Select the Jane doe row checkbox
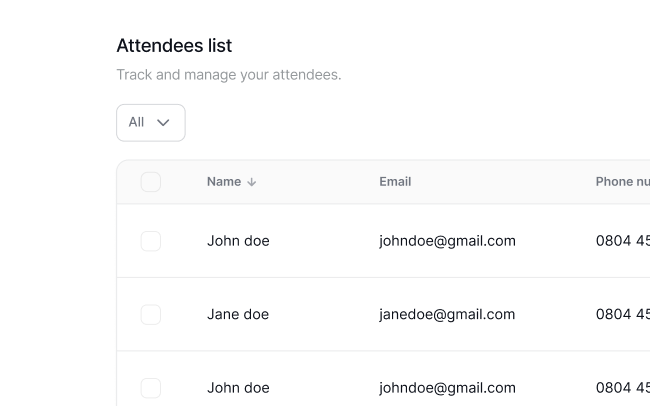This screenshot has height=406, width=650. [x=151, y=315]
